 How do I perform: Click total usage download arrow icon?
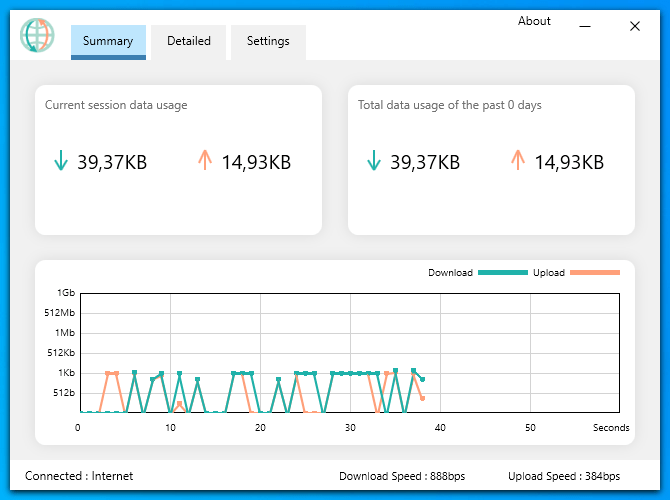point(374,161)
